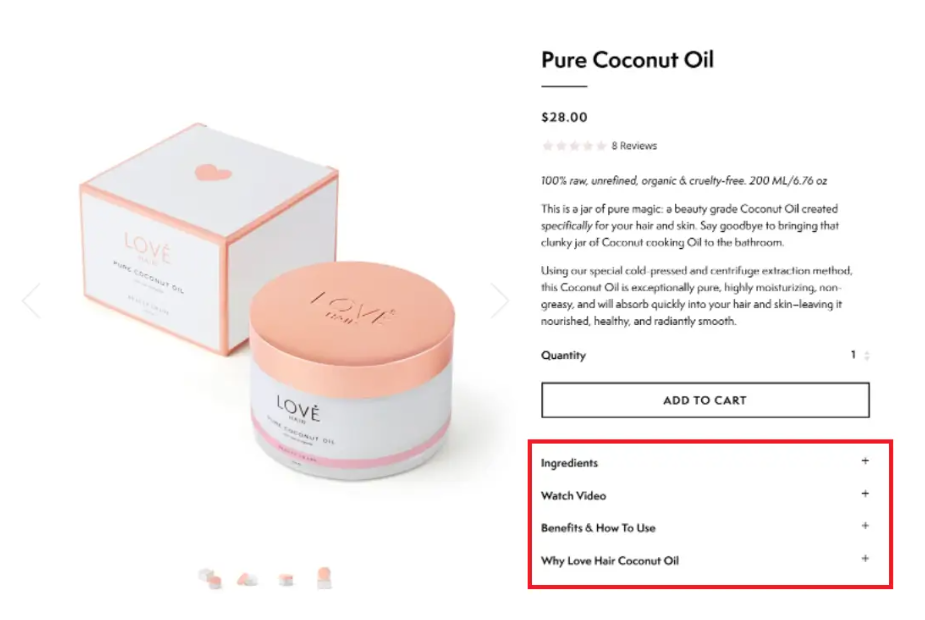Expand Why Love Hair Coconut Oil label
This screenshot has width=925, height=620.
610,561
